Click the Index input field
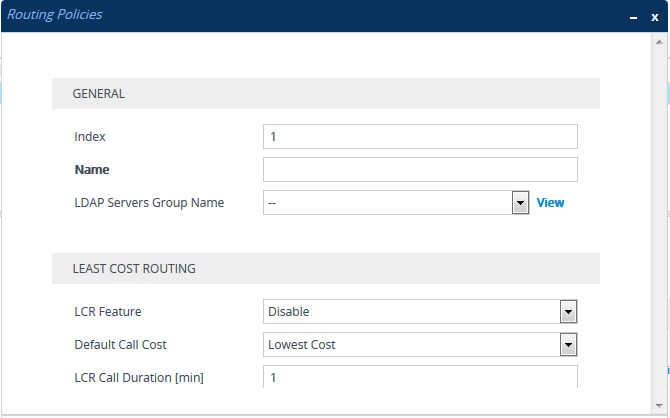Screen dimensions: 670x418 420,136
